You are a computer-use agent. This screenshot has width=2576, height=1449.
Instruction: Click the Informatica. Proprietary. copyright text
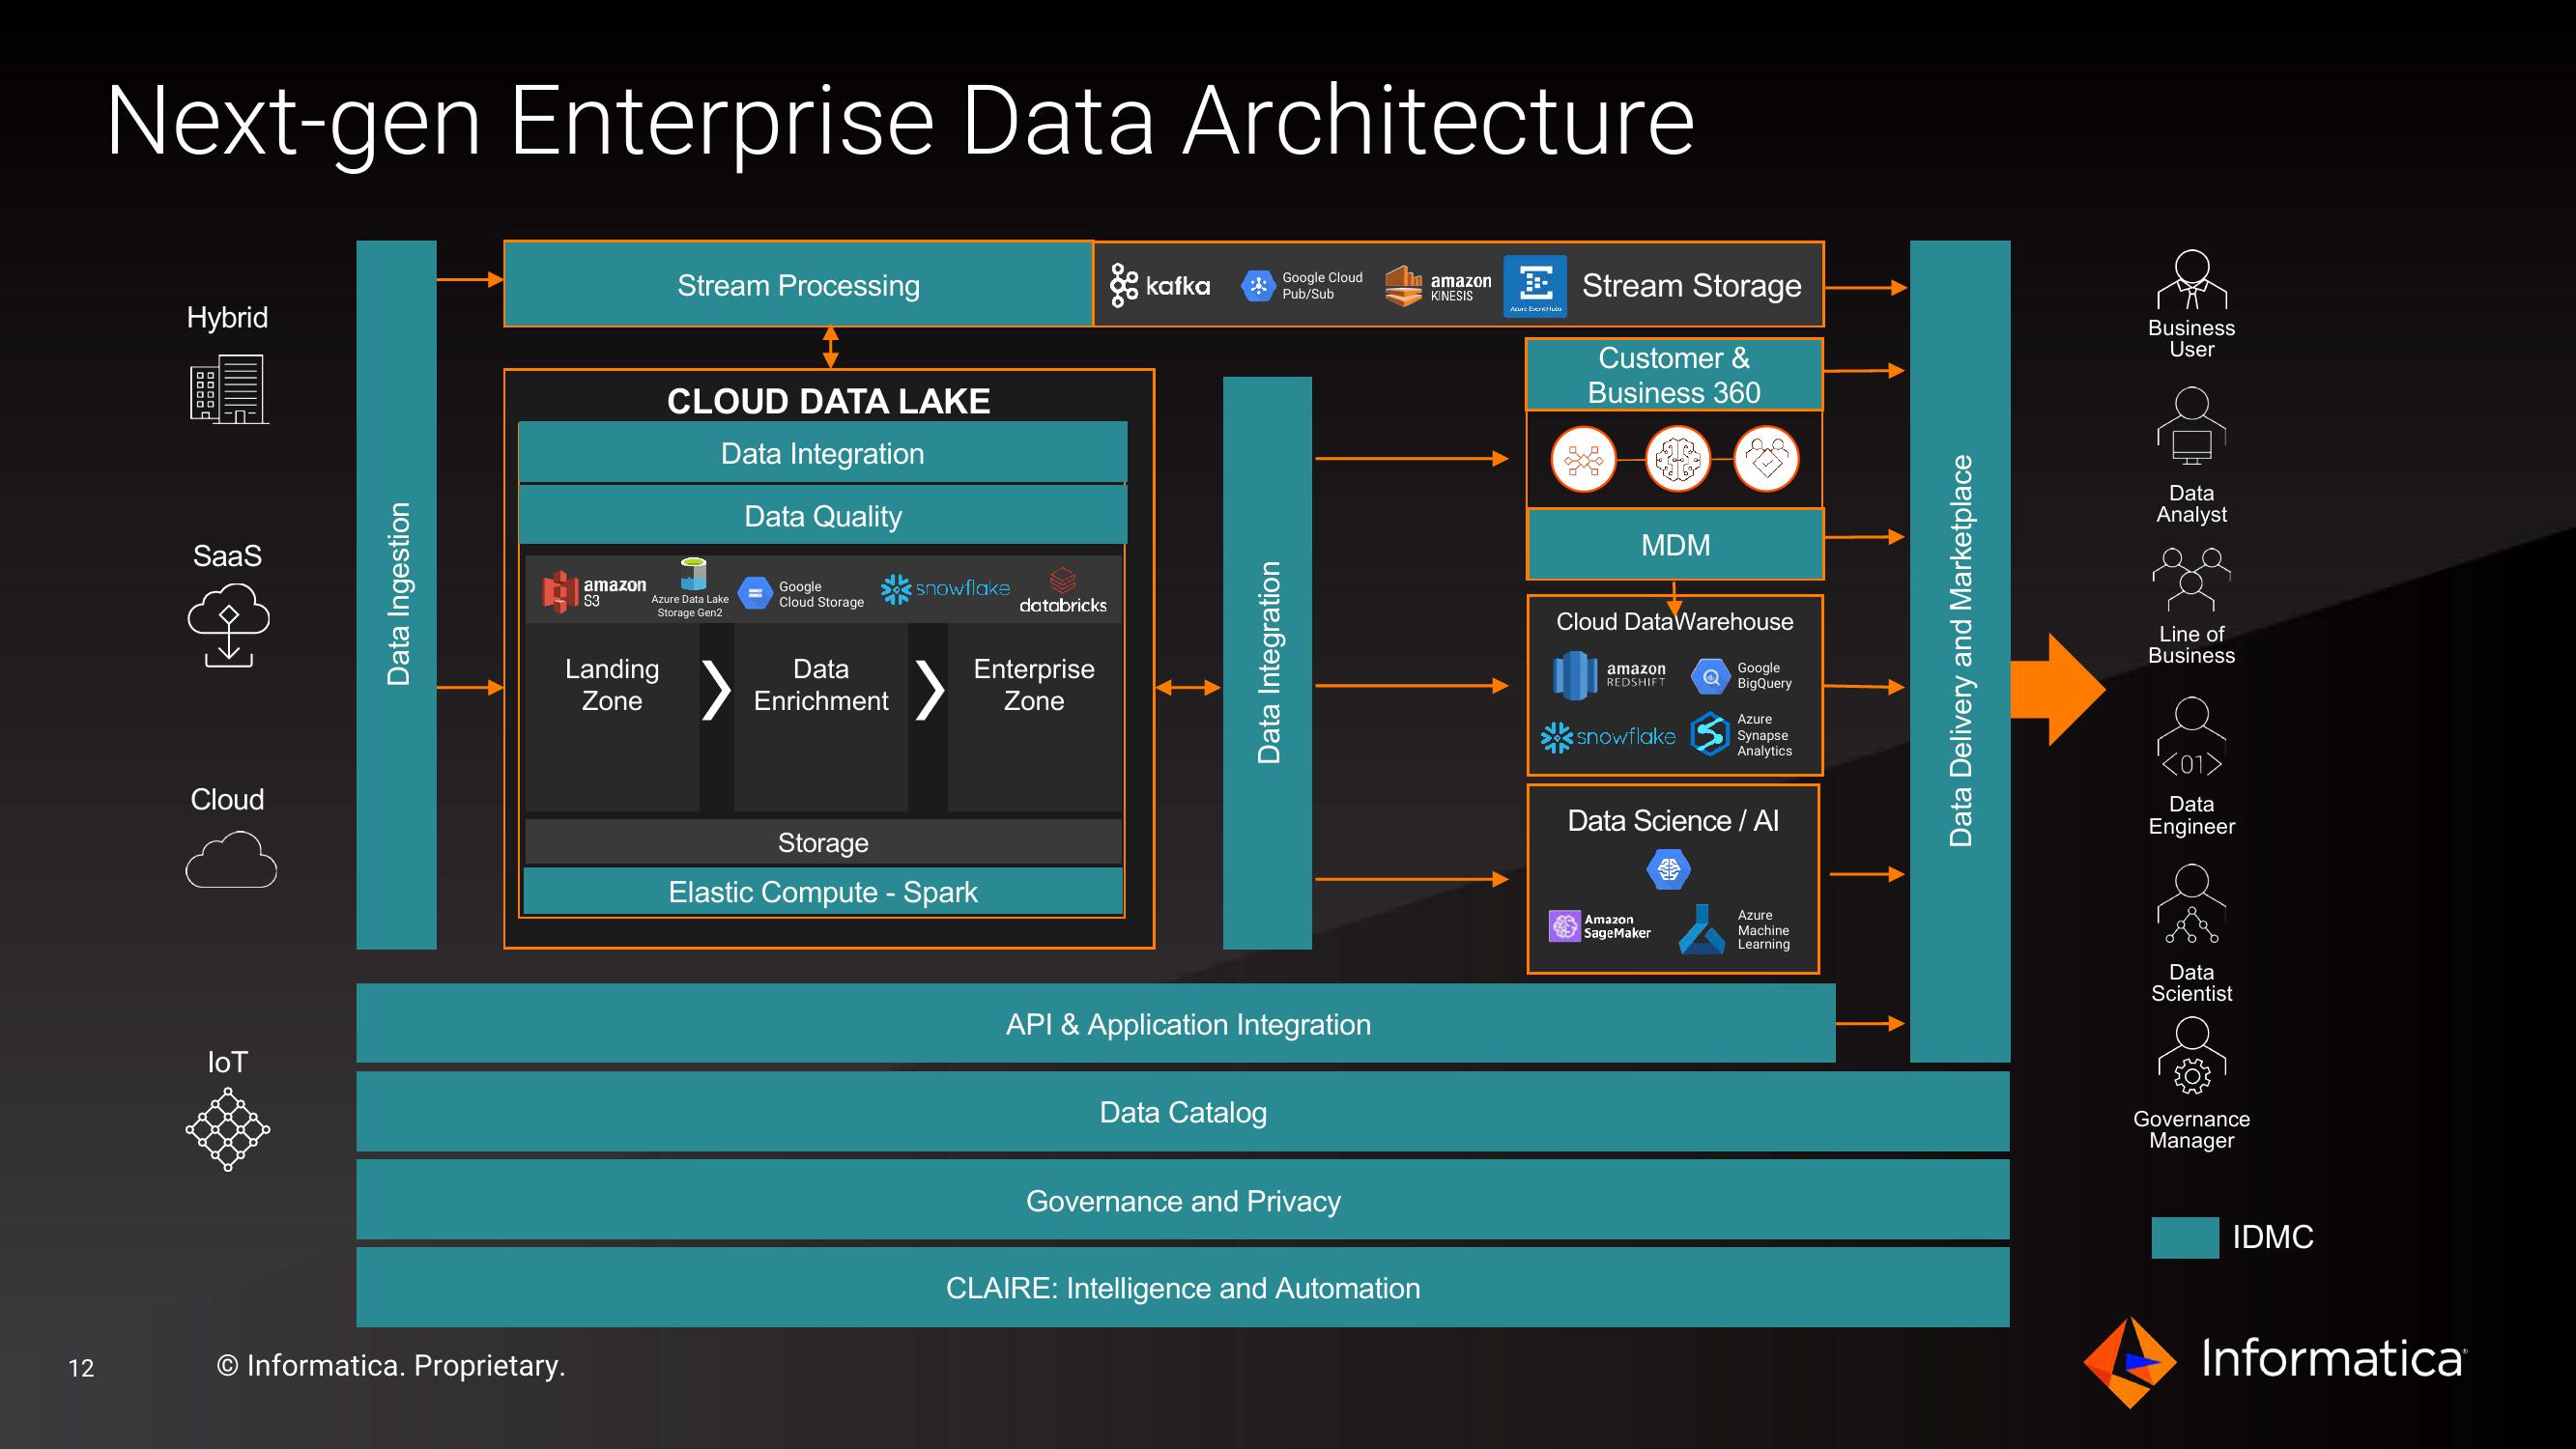391,1365
